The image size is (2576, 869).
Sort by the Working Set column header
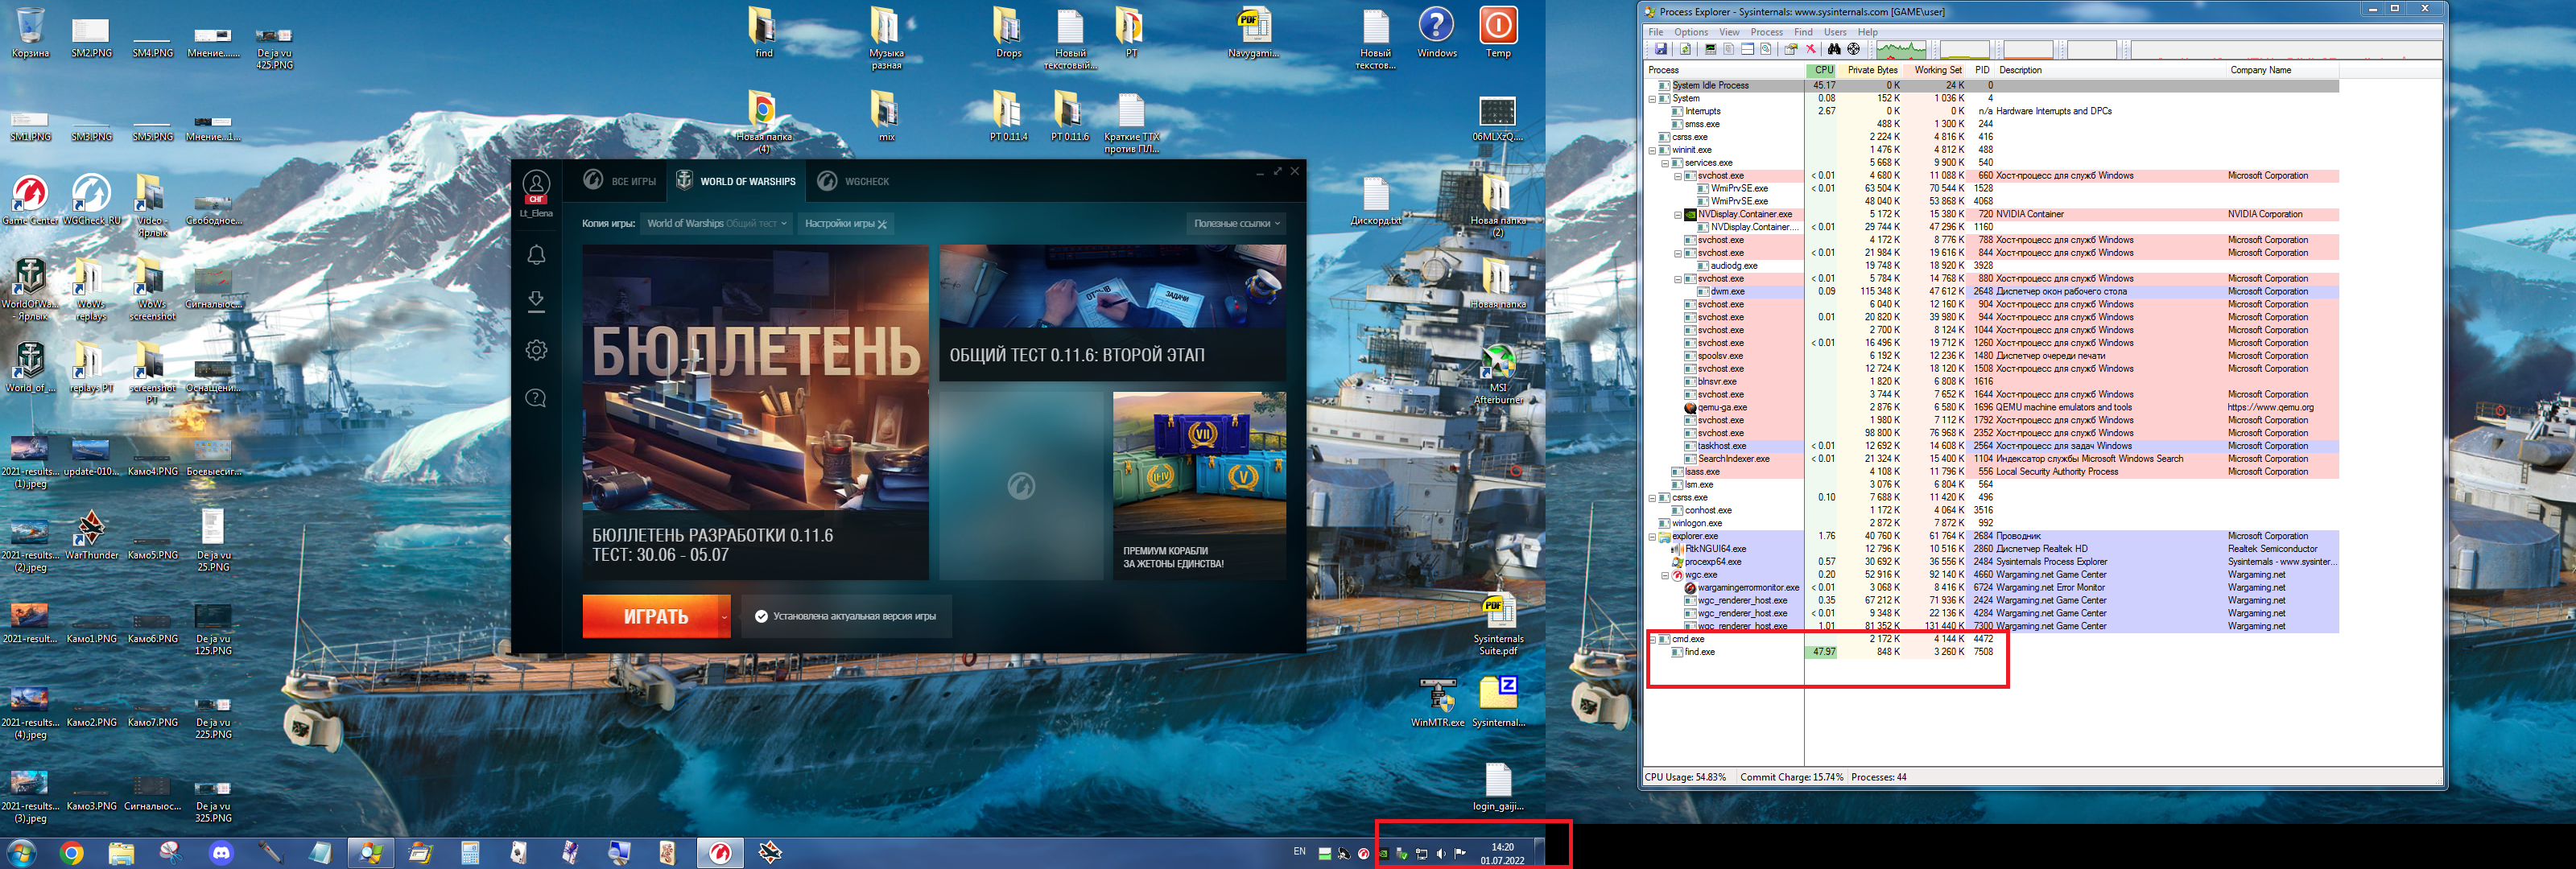1934,70
